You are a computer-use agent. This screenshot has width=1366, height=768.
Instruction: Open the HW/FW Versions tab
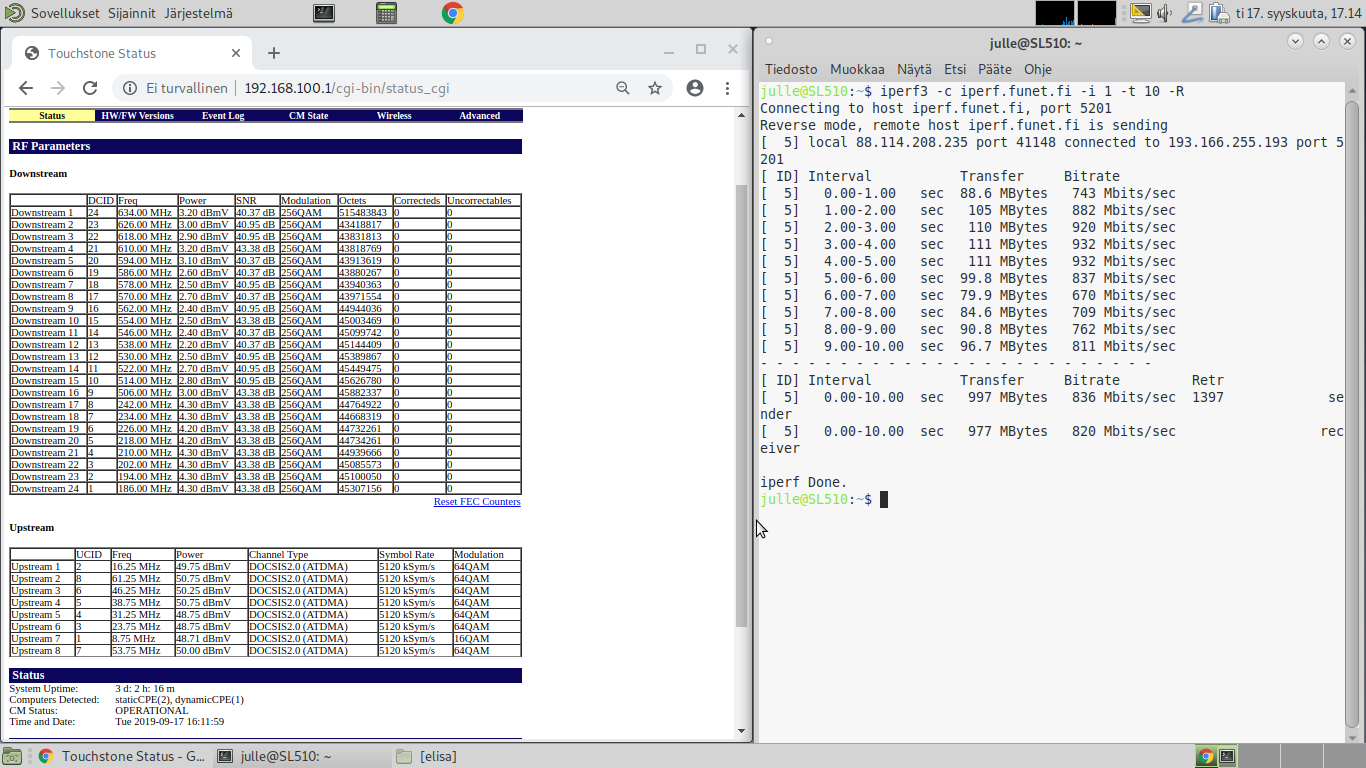(x=137, y=116)
